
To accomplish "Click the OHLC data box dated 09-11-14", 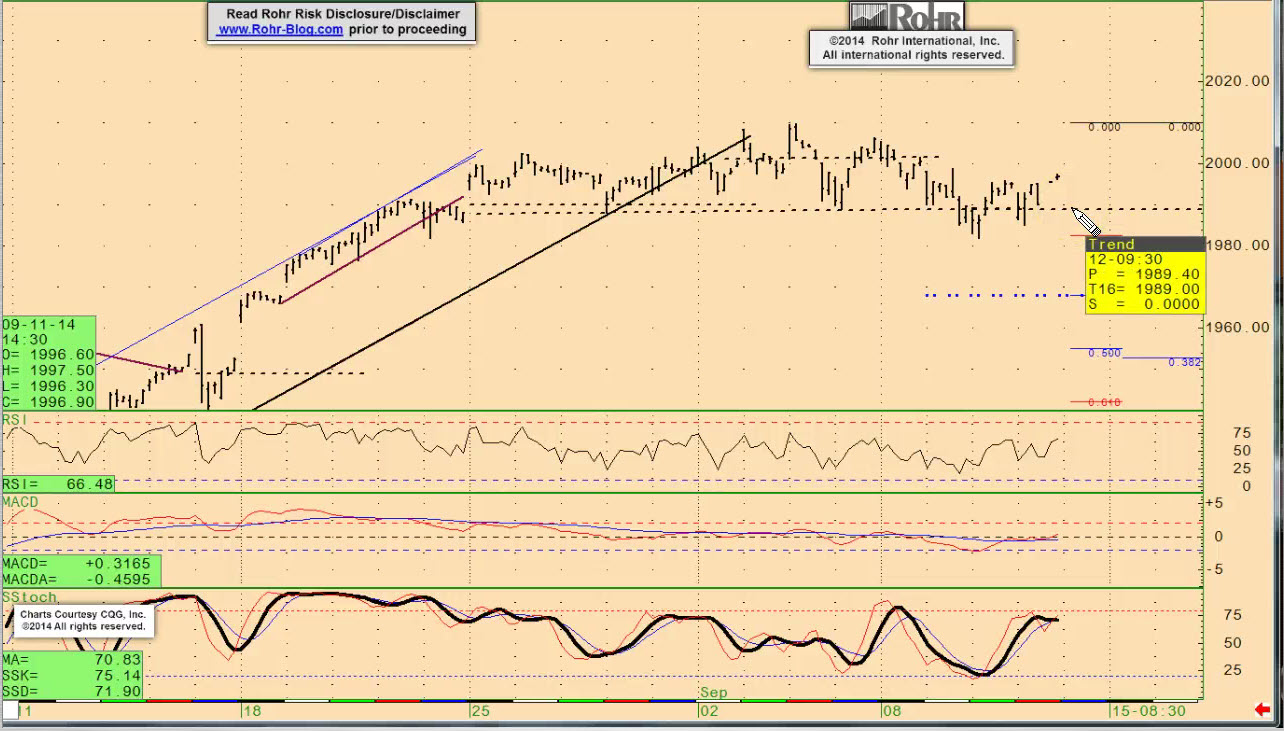I will click(x=49, y=362).
